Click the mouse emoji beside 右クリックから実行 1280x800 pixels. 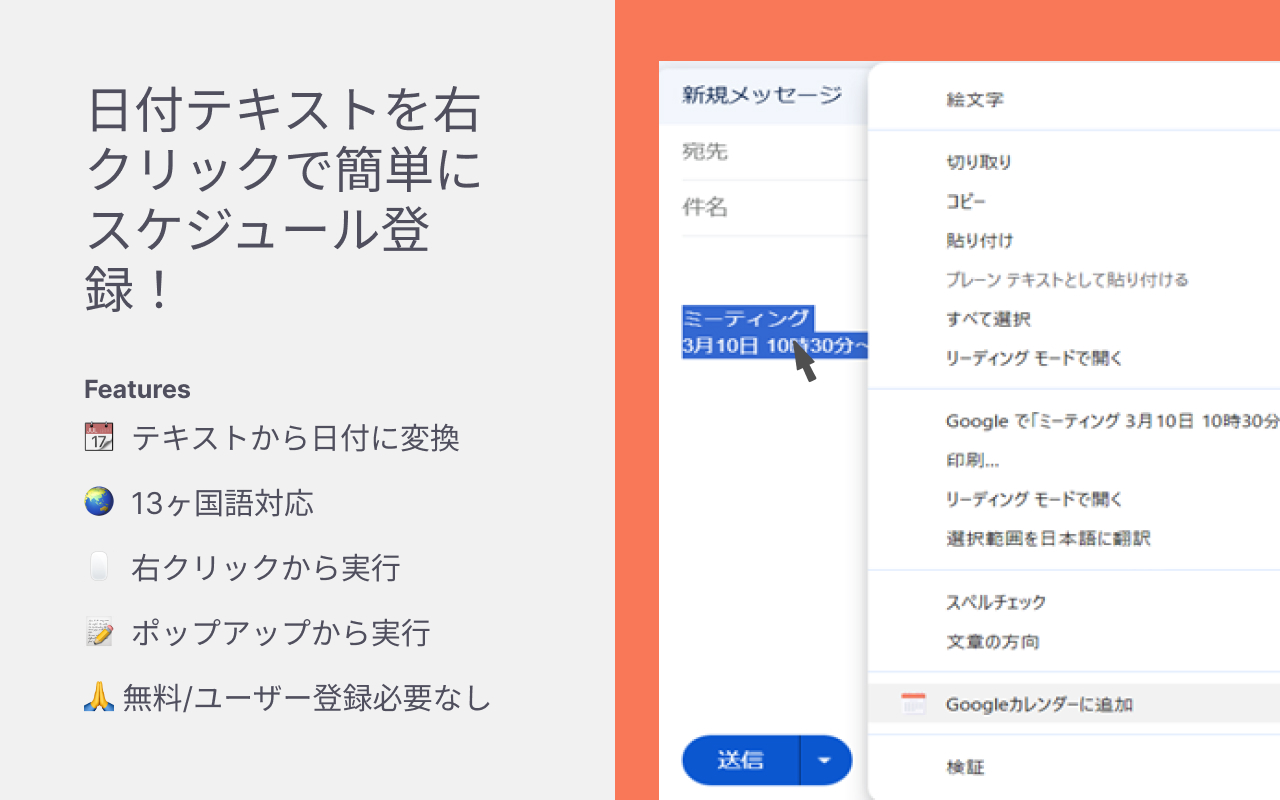(x=99, y=567)
